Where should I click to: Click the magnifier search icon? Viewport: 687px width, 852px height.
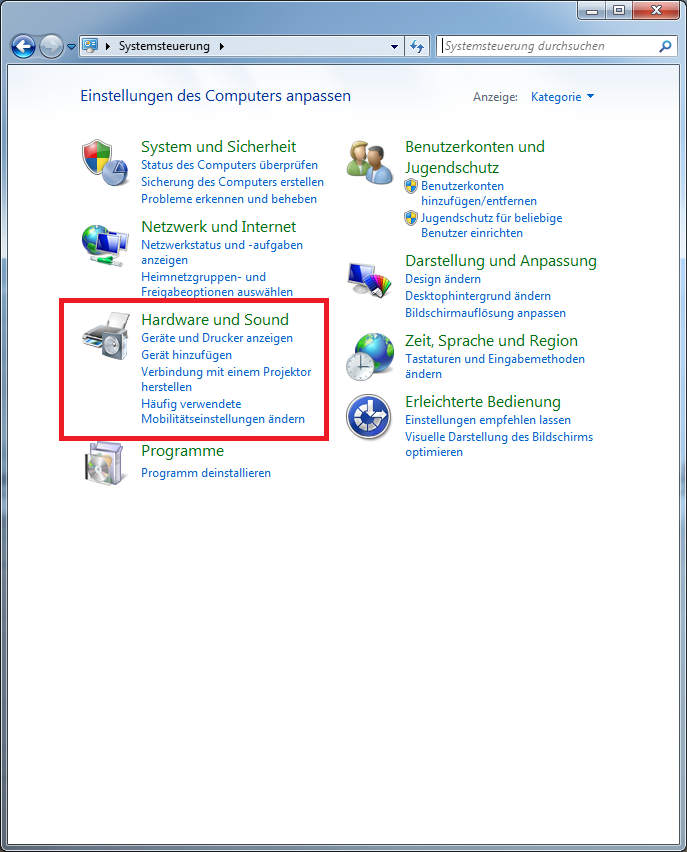pyautogui.click(x=665, y=46)
